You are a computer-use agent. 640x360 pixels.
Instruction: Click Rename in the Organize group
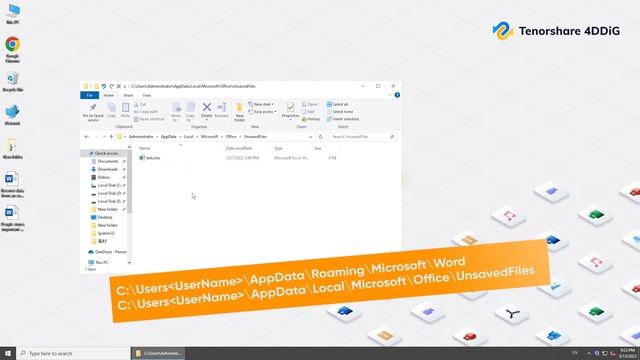pyautogui.click(x=221, y=111)
